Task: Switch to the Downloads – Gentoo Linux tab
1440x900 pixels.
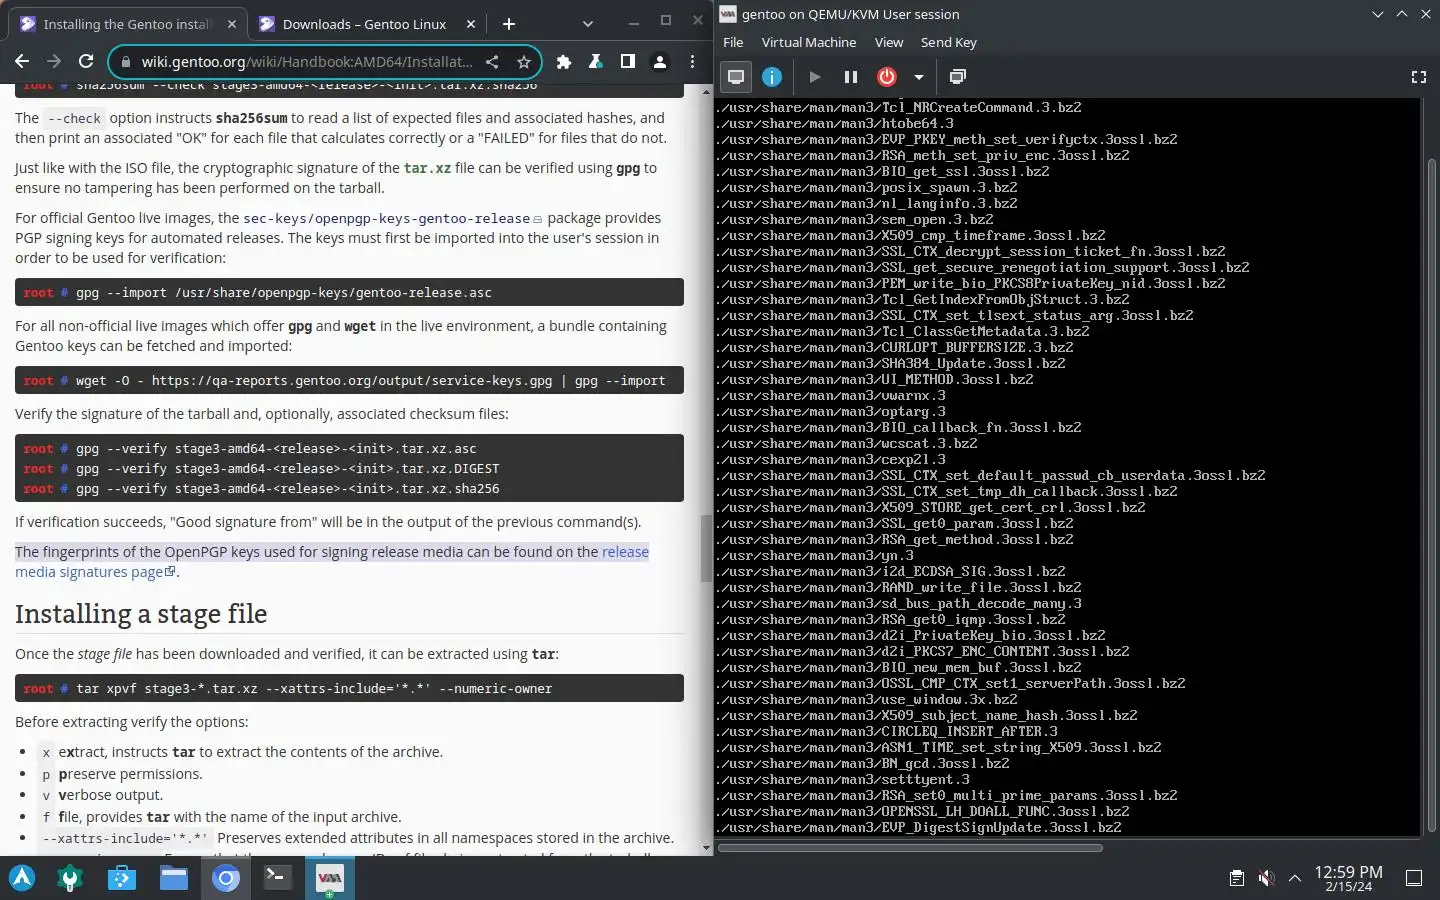Action: pos(366,24)
